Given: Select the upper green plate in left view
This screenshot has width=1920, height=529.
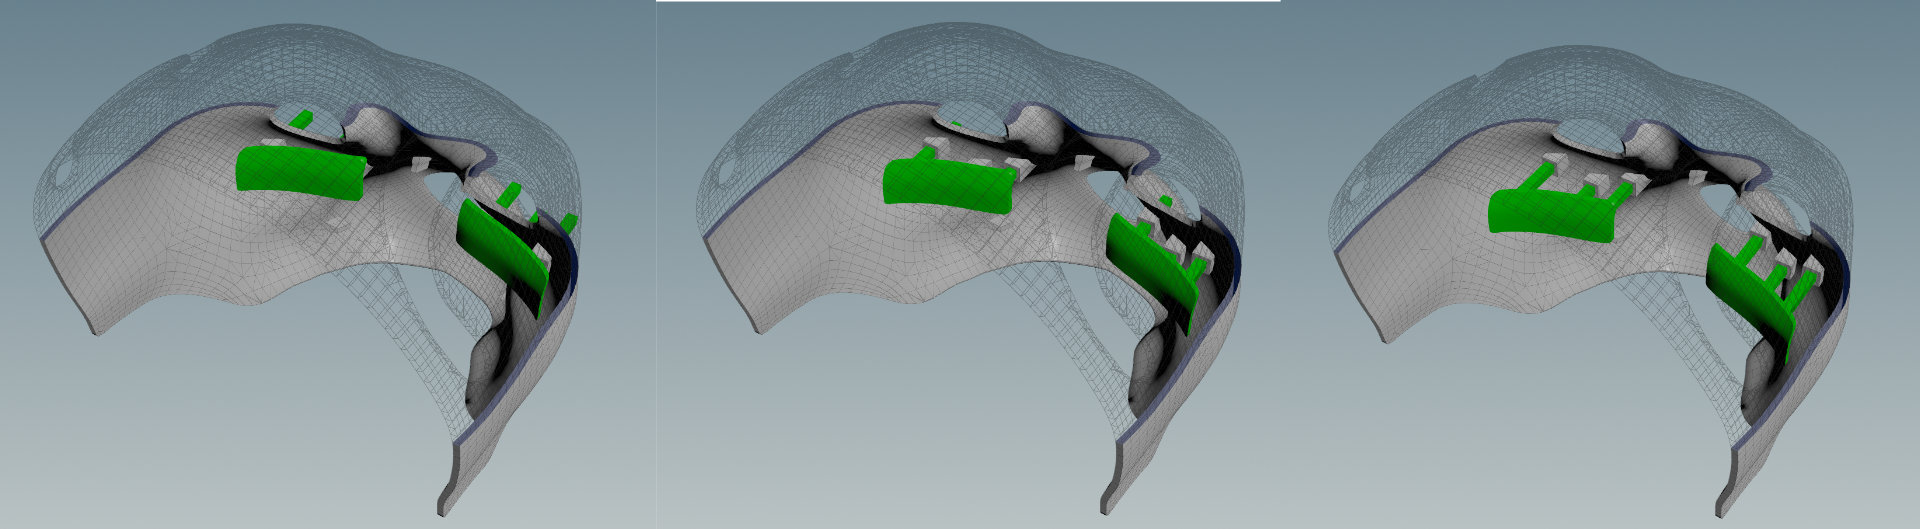Looking at the screenshot, I should [x=300, y=172].
